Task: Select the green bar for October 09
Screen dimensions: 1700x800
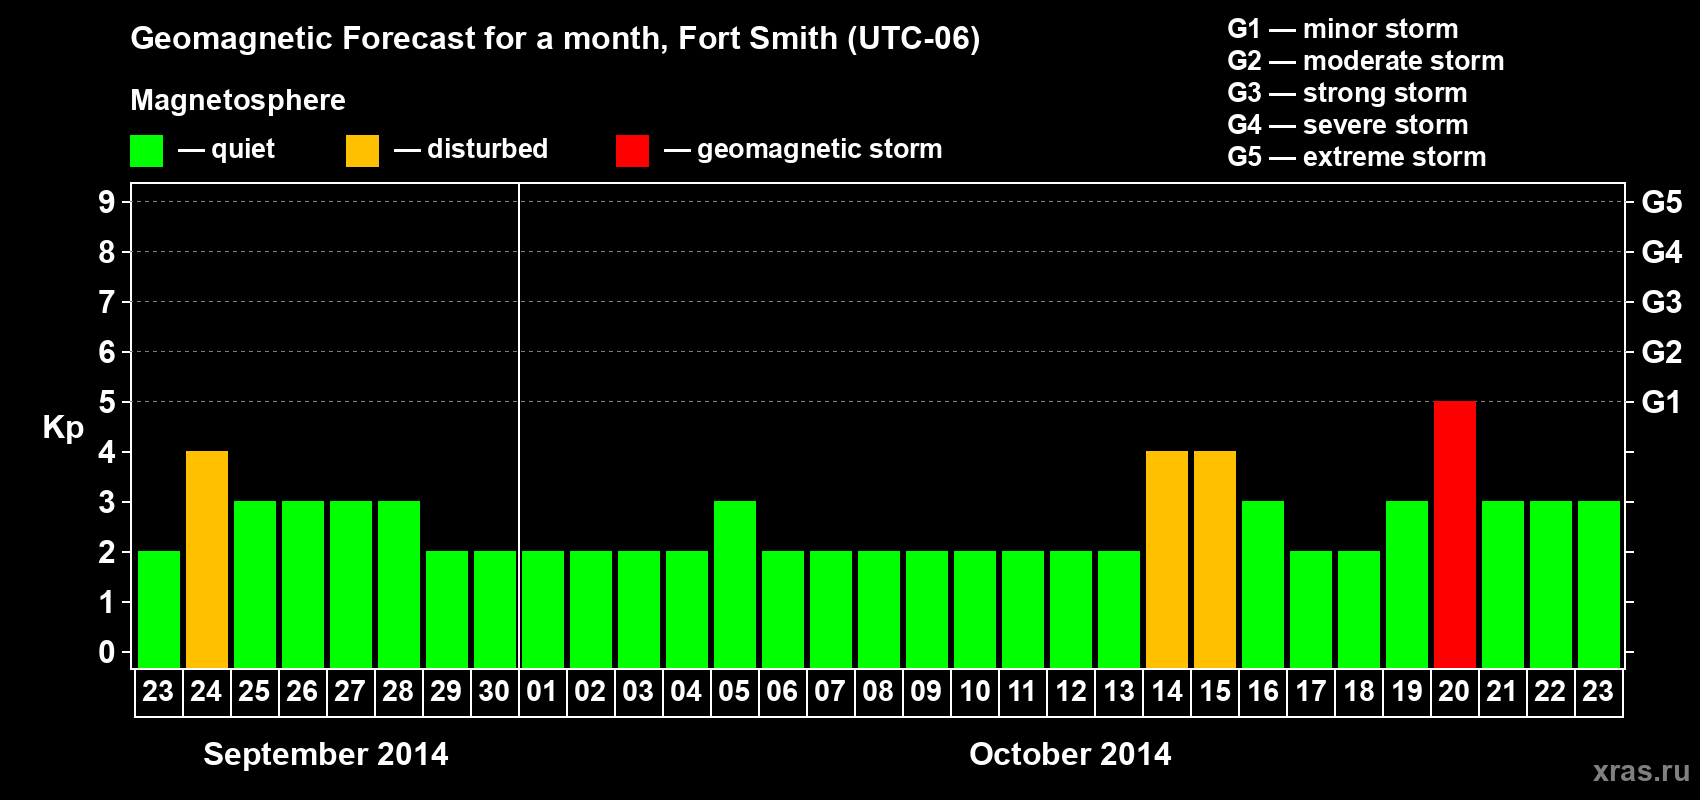Action: coord(927,610)
